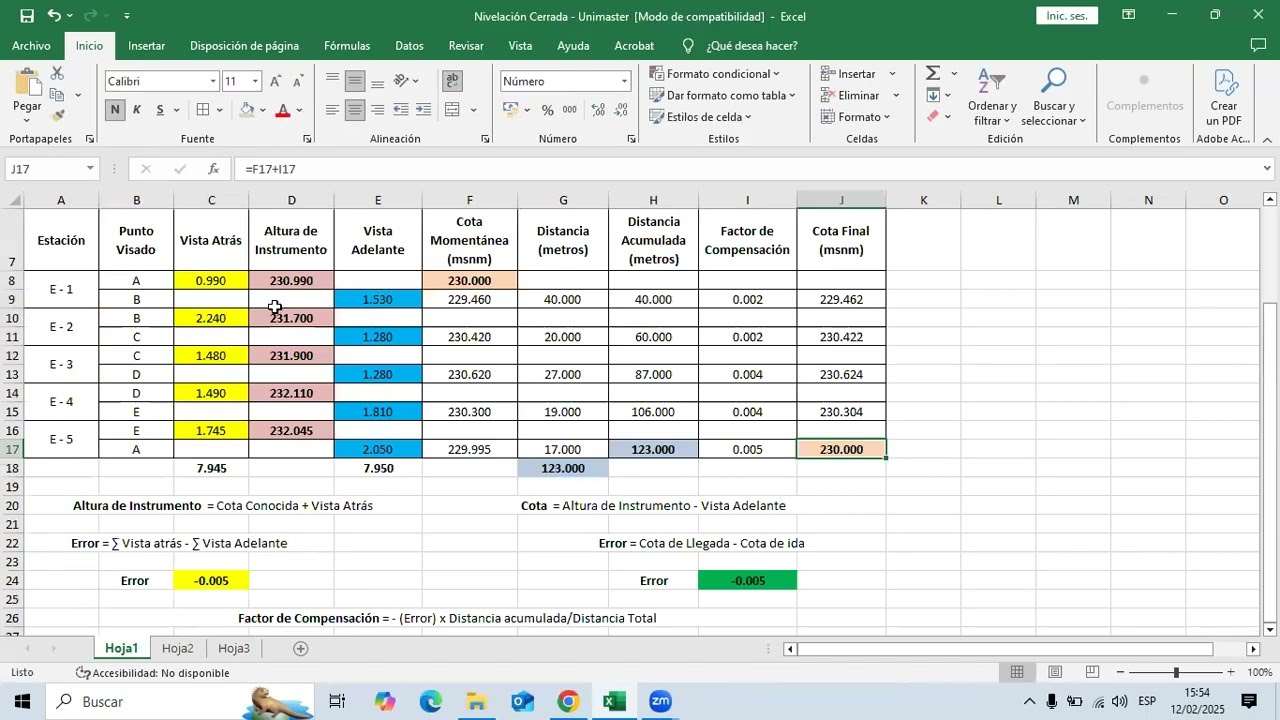Toggle wrap text (Ajustar texto)

tap(452, 81)
